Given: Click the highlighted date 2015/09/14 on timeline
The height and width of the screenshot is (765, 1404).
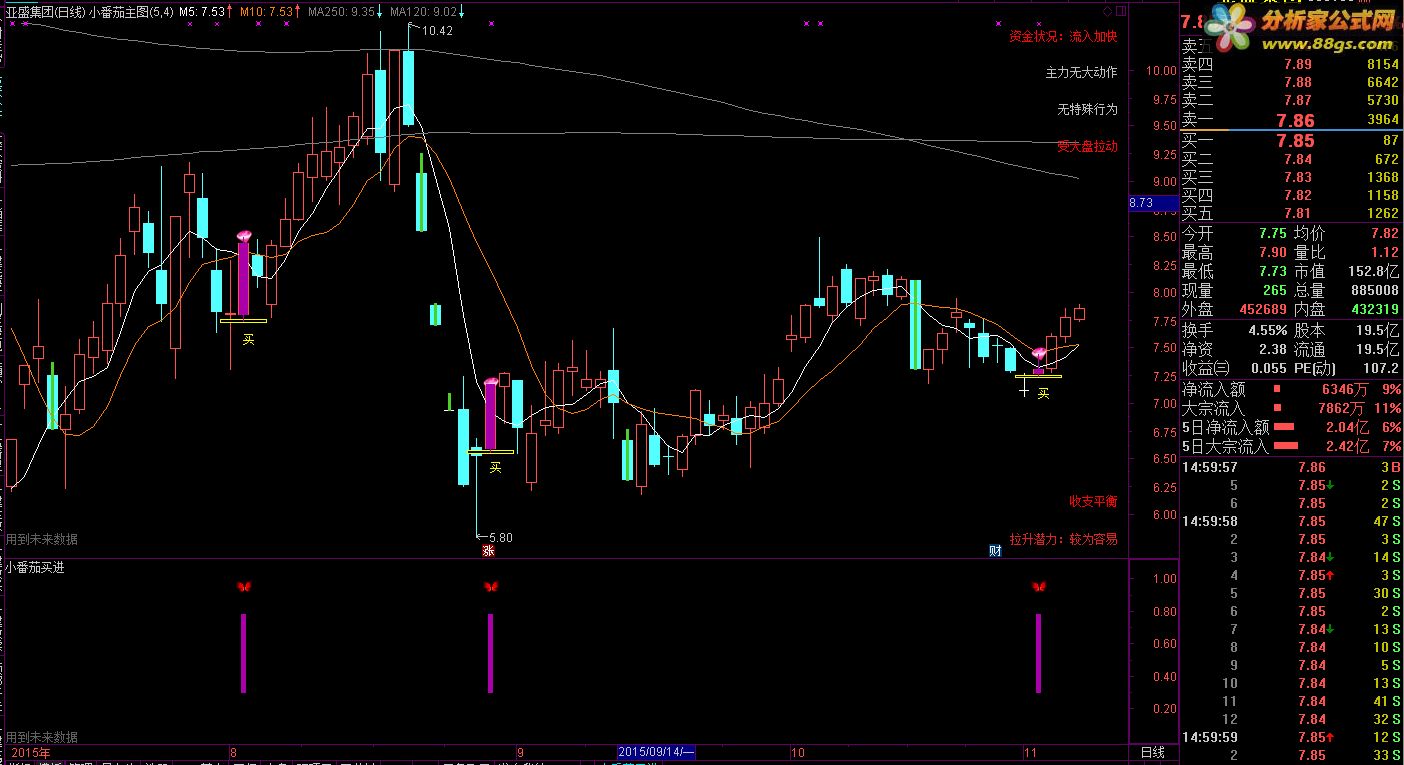Looking at the screenshot, I should coord(656,752).
